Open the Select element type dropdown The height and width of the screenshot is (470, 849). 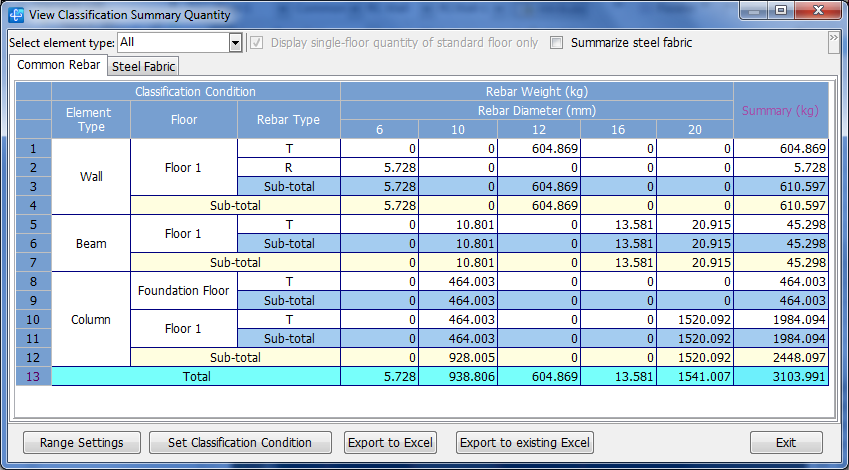236,43
